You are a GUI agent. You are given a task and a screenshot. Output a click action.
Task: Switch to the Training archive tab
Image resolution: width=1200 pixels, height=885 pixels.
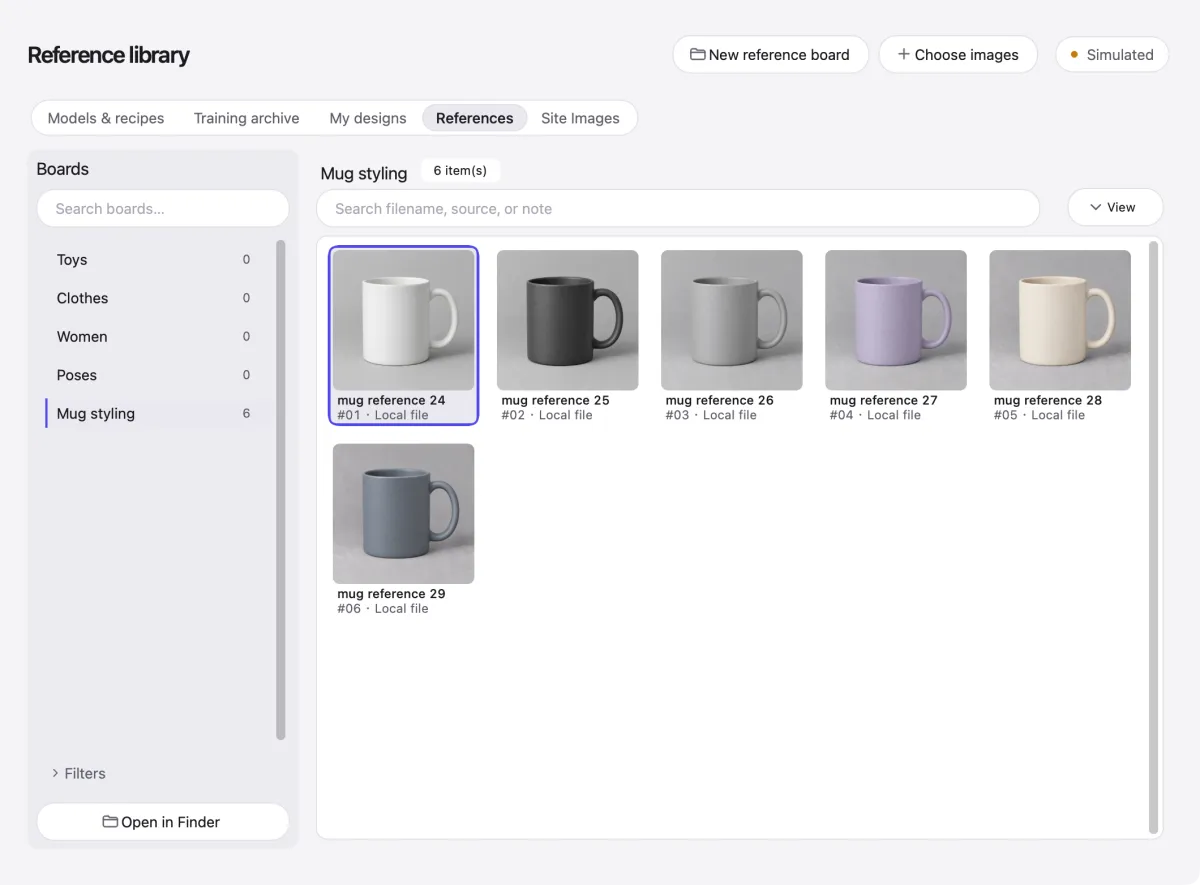(246, 118)
